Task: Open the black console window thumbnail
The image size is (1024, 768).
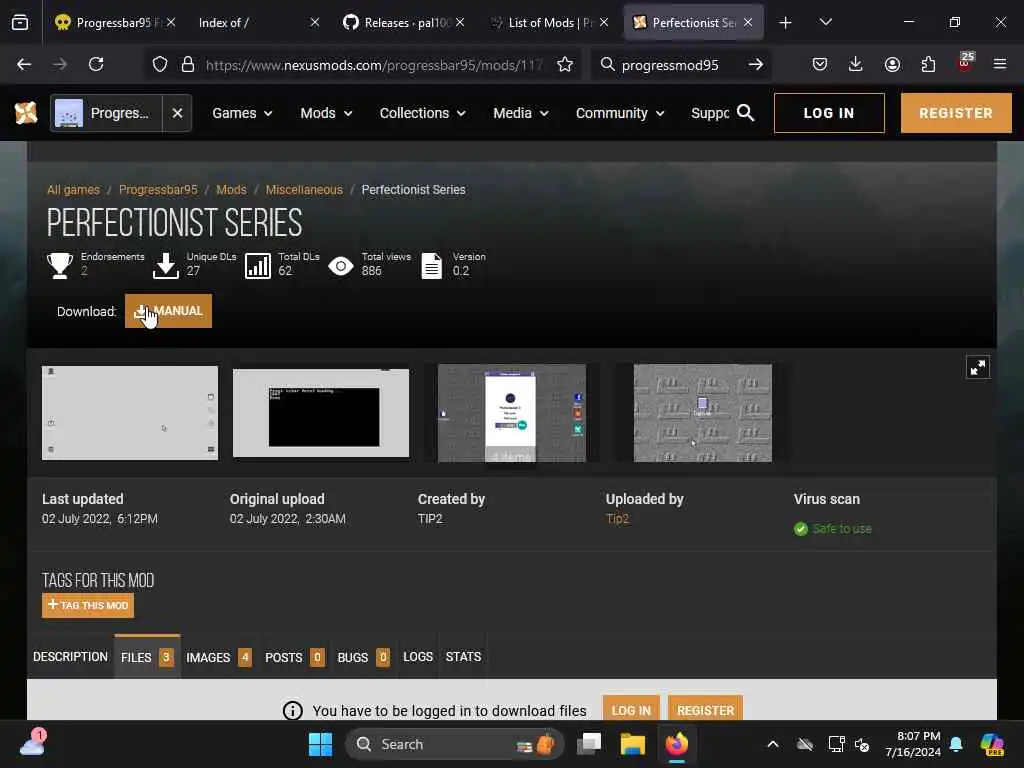Action: click(321, 413)
